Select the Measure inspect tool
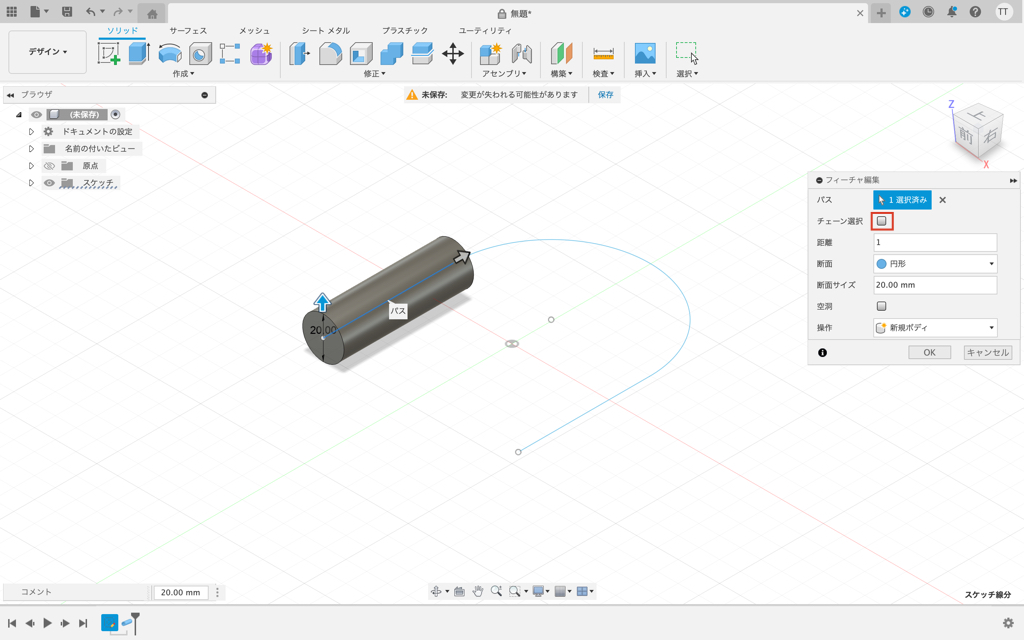 click(603, 54)
